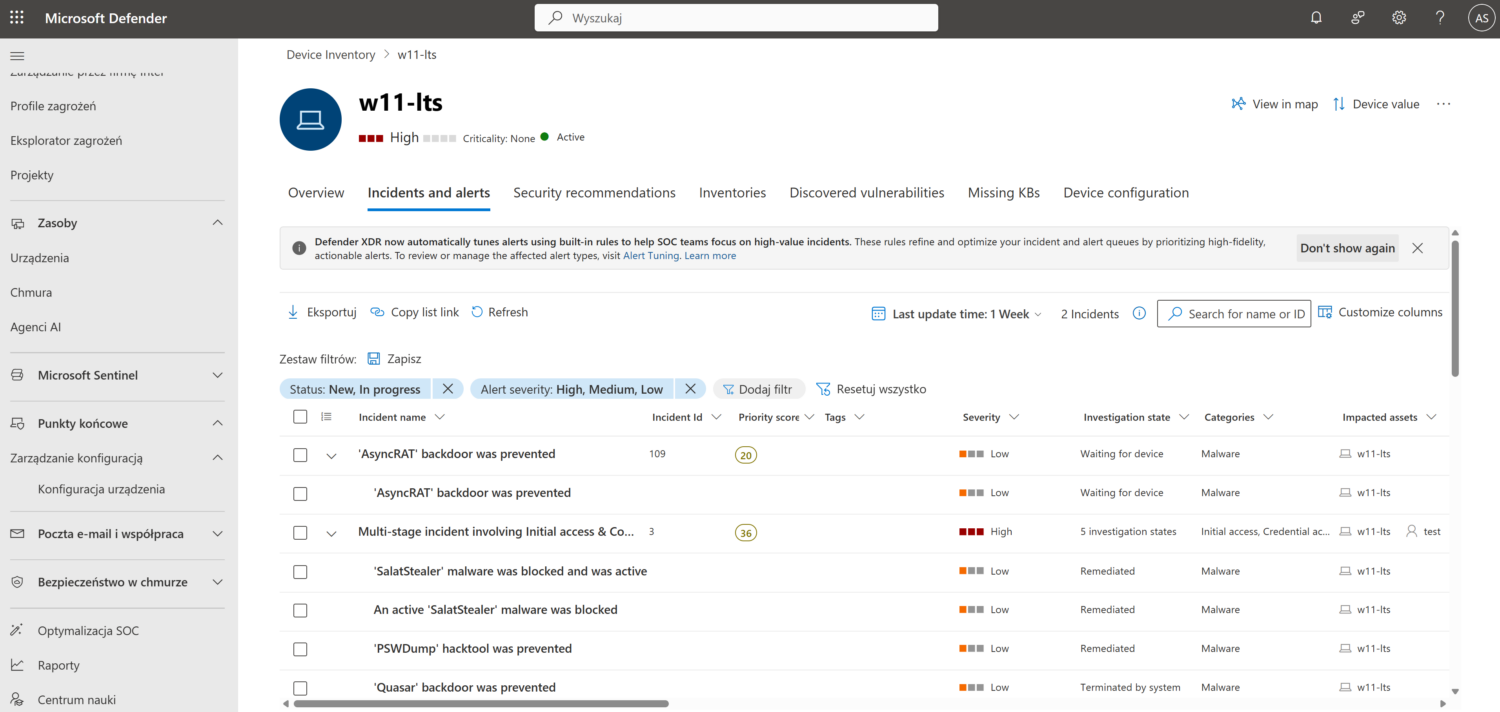Screen dimensions: 1500x712
Task: Click the Eksportuj export icon
Action: tap(291, 311)
